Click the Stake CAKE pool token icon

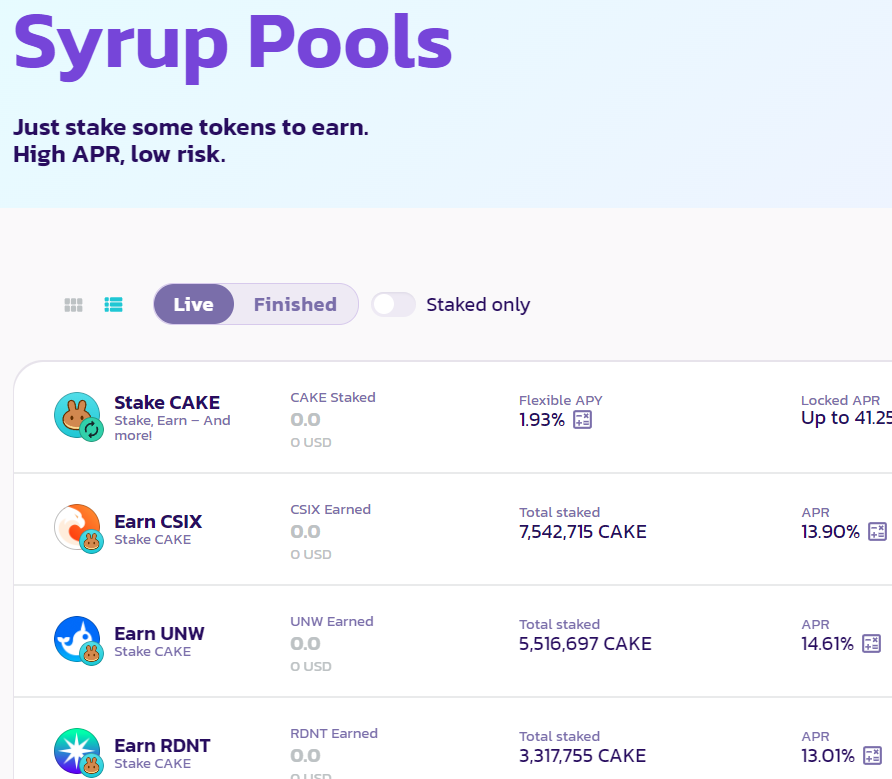[x=77, y=416]
